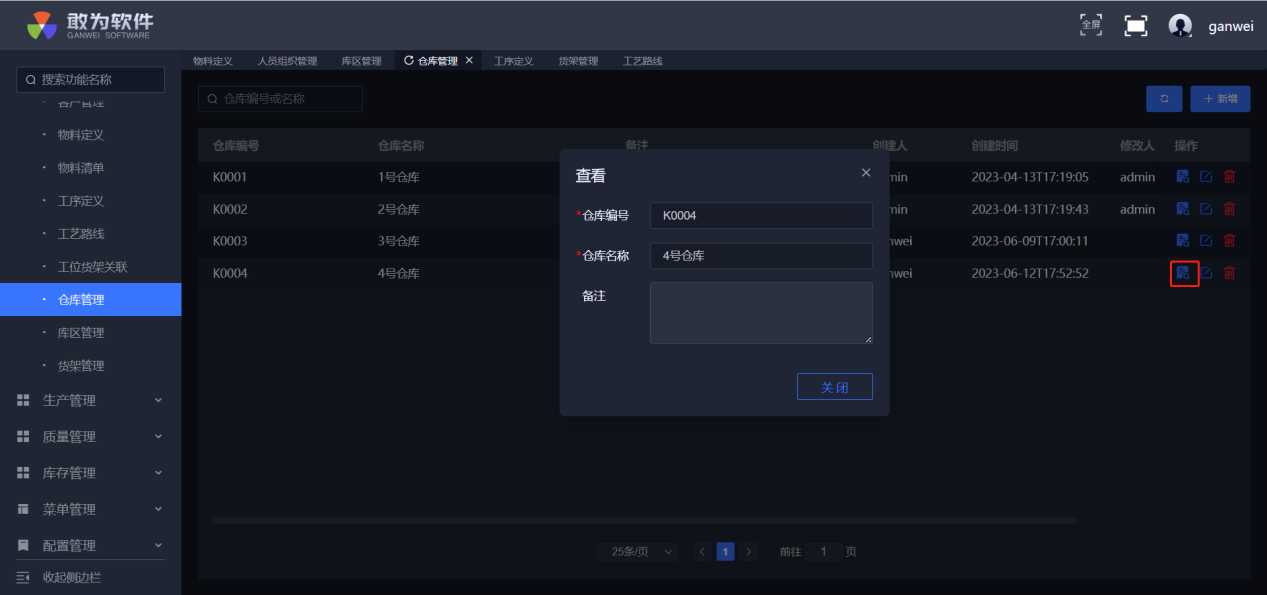The image size is (1267, 595).
Task: Delete warehouse K0004
Action: [1229, 273]
